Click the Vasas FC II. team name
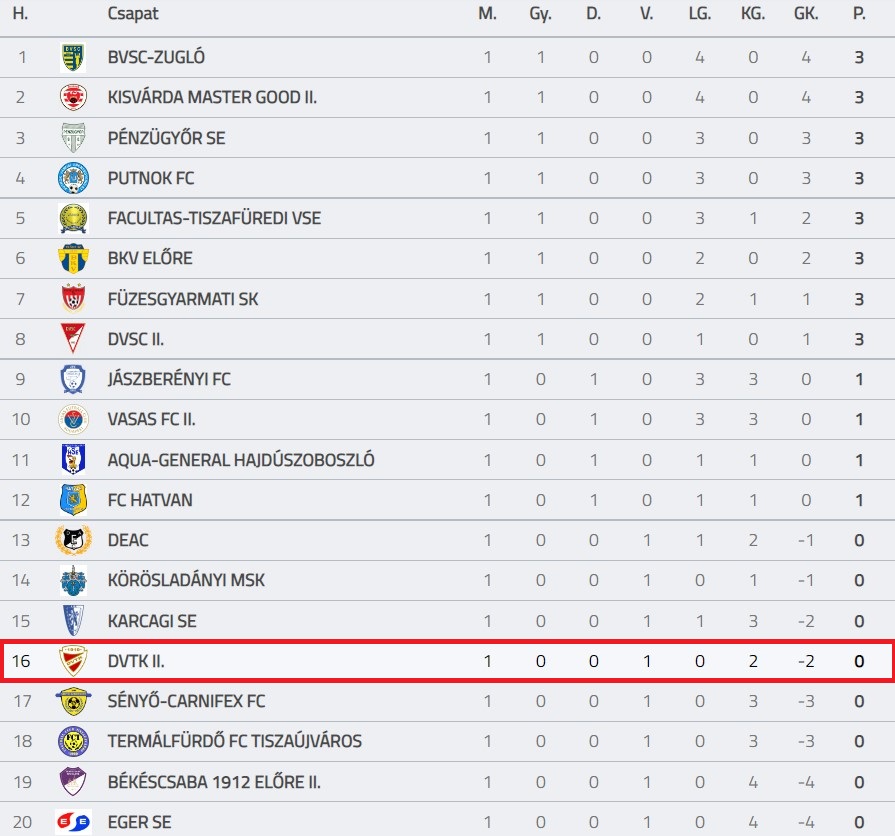Screen dimensions: 895x836 (x=152, y=419)
